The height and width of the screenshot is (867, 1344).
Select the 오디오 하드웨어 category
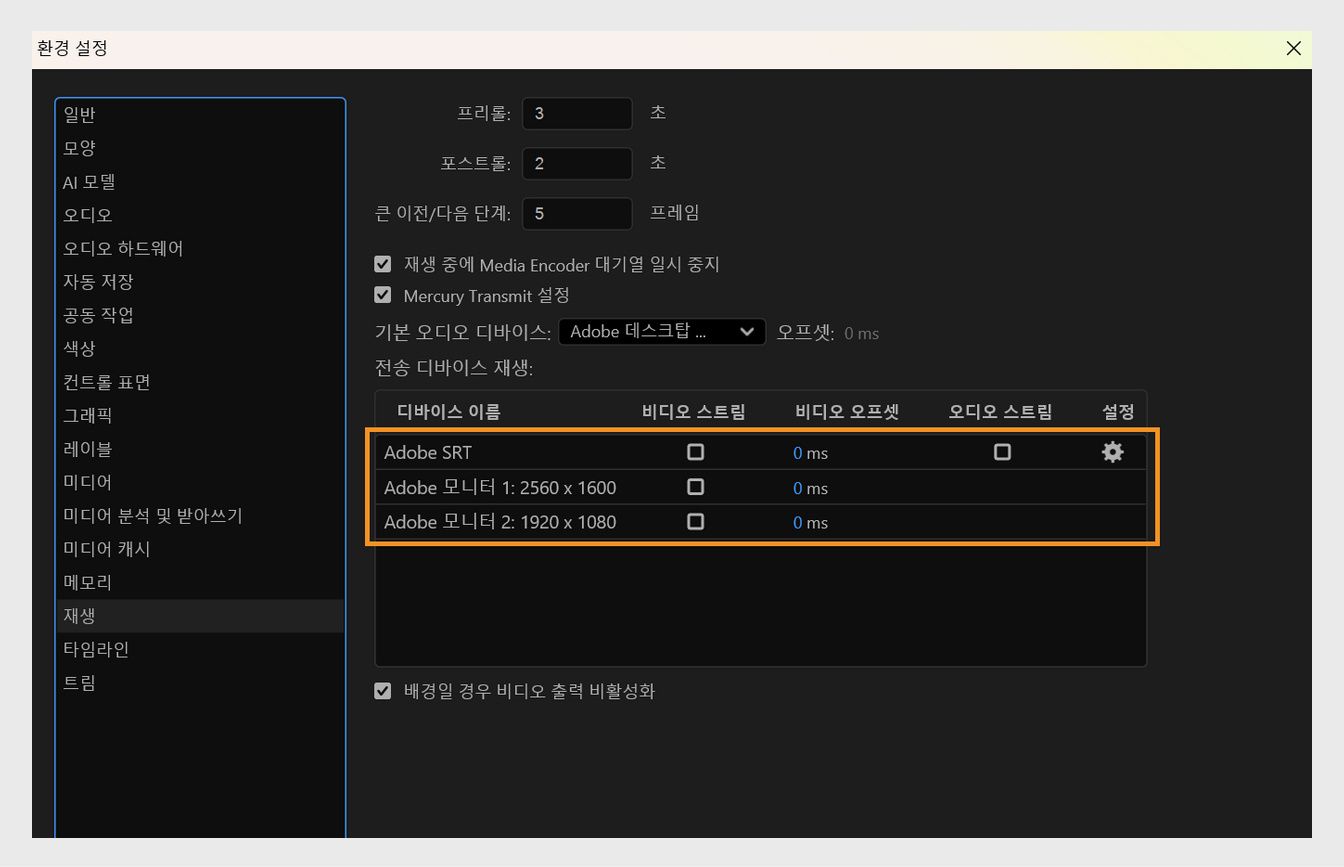tap(122, 248)
